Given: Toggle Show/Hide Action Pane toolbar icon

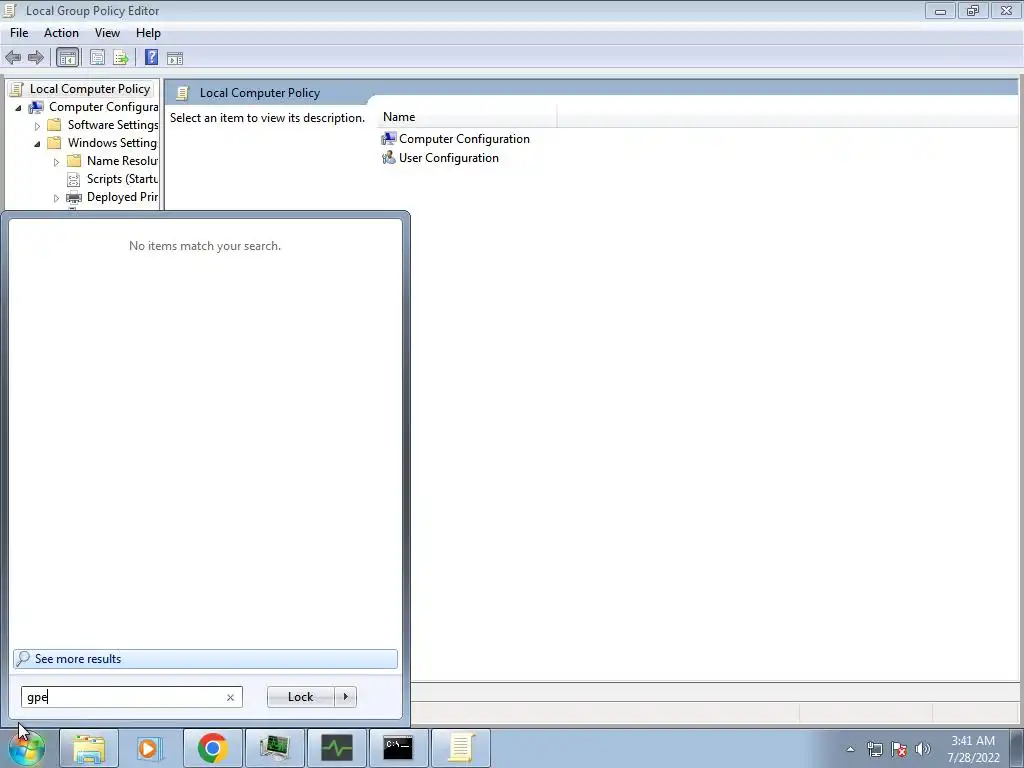Looking at the screenshot, I should [x=175, y=58].
